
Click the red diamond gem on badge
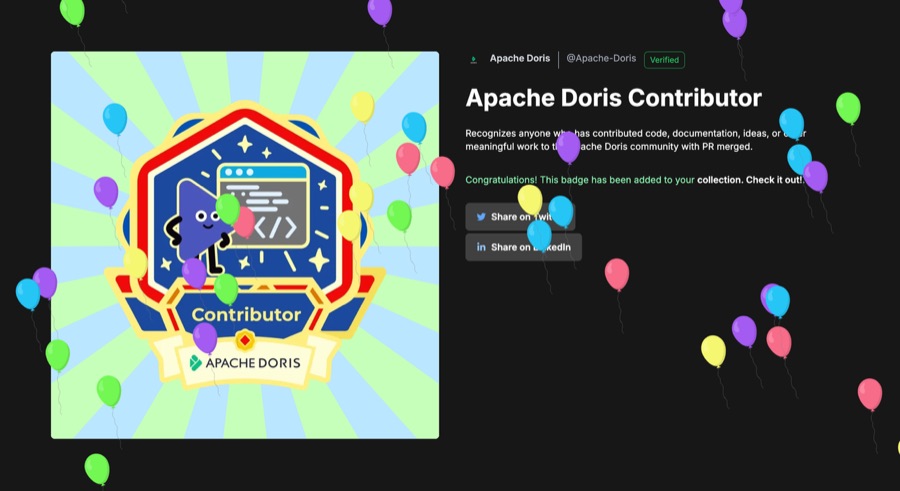coord(245,341)
